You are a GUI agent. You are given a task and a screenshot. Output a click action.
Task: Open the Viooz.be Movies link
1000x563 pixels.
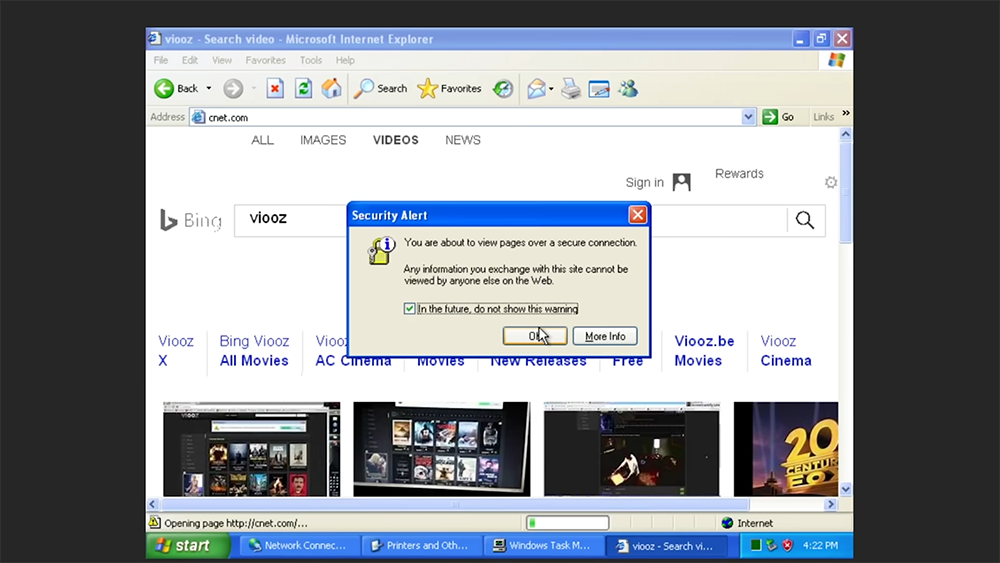point(704,351)
